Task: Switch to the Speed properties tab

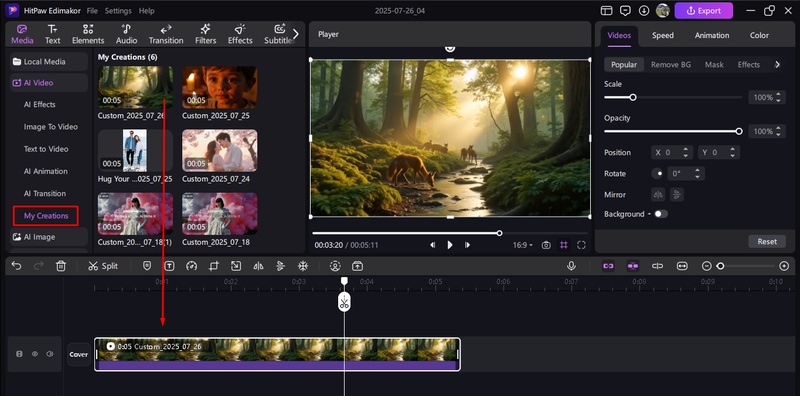Action: (663, 35)
